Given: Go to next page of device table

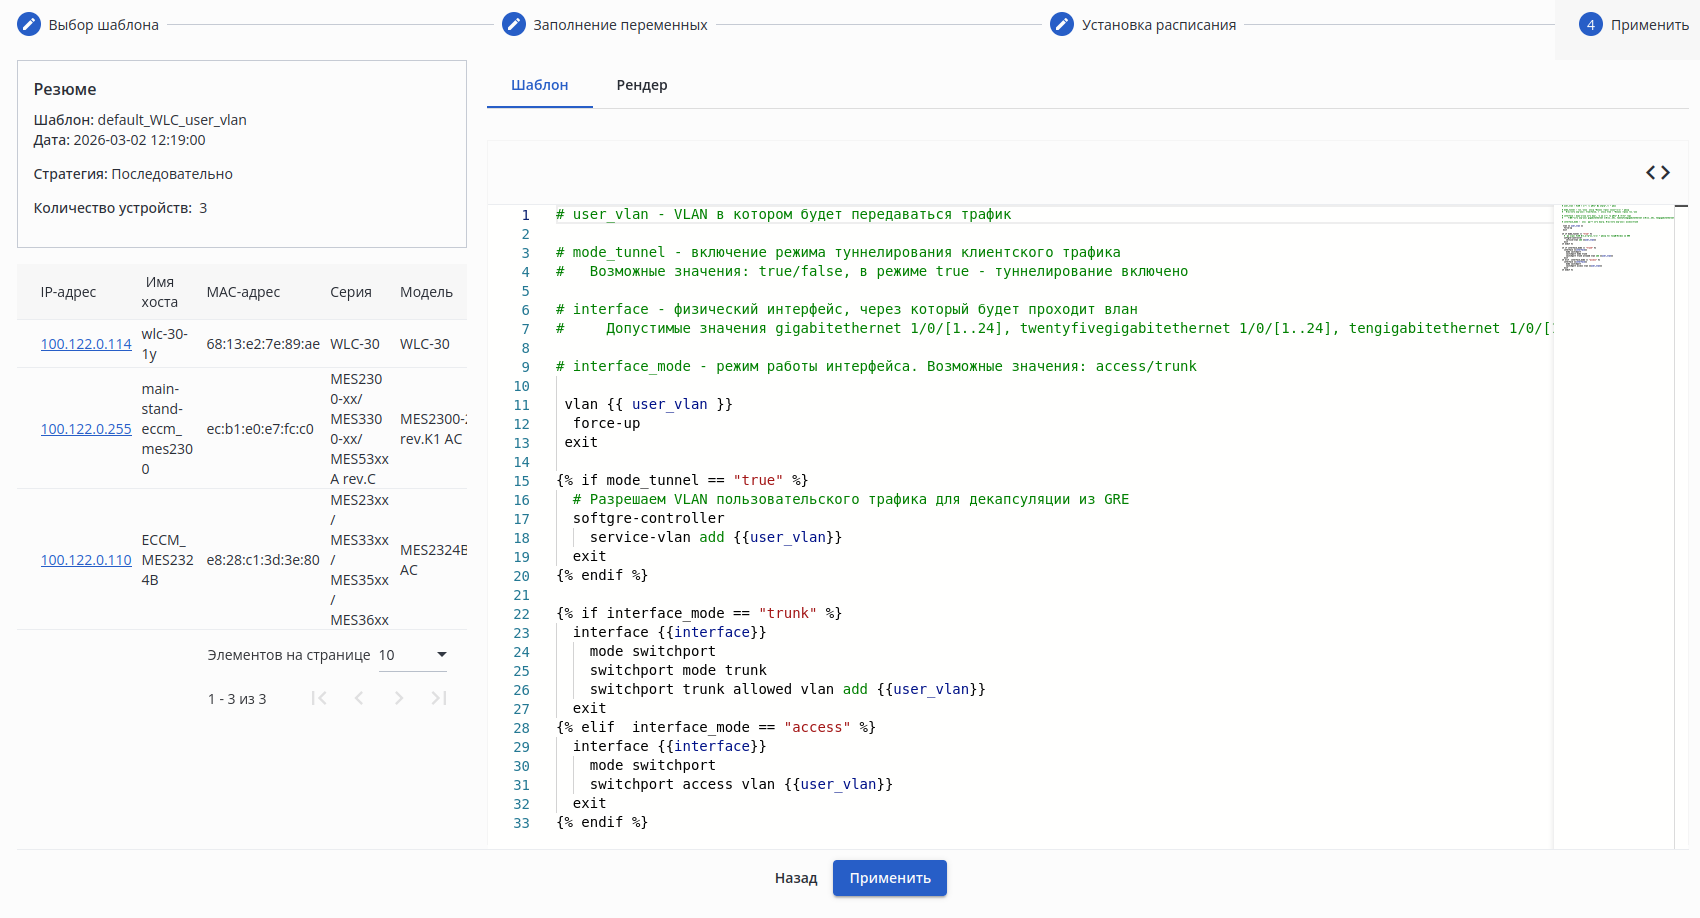Looking at the screenshot, I should click(x=399, y=699).
